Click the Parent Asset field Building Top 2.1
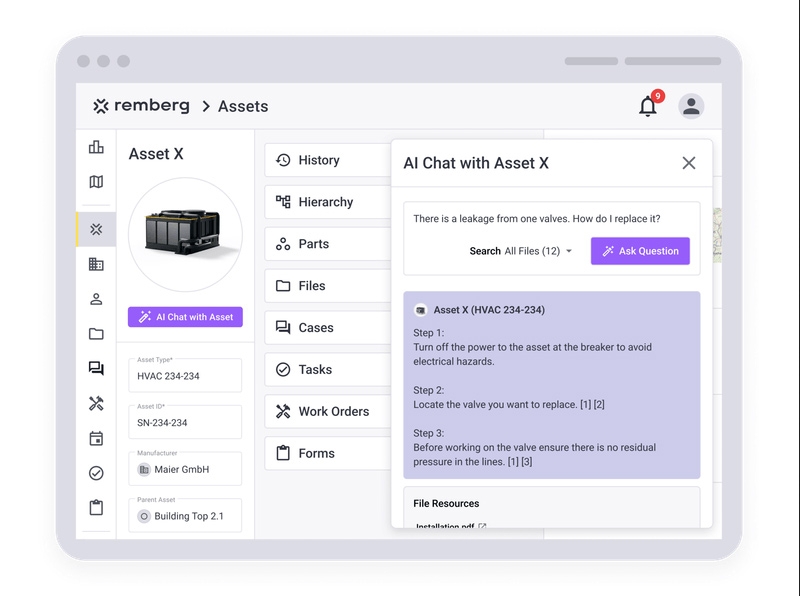The width and height of the screenshot is (800, 596). [x=185, y=515]
